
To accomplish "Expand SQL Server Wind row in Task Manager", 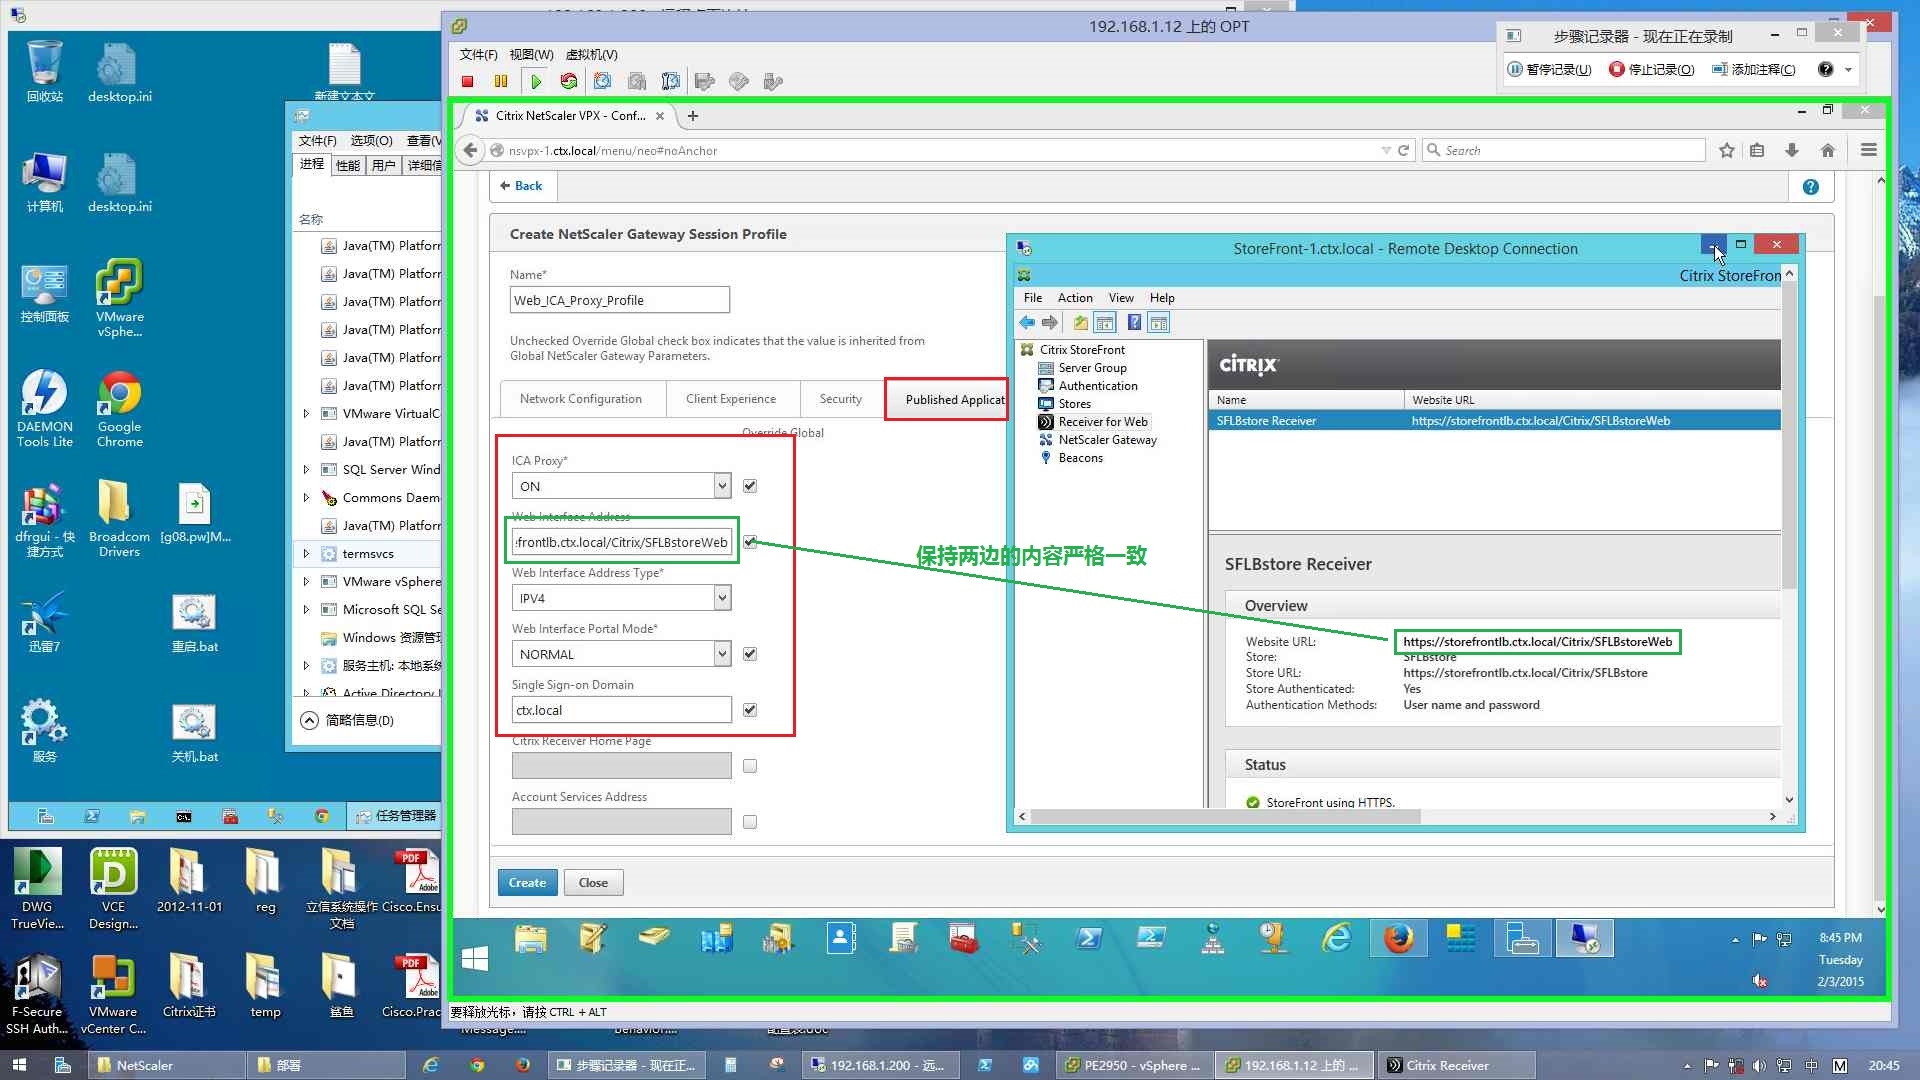I will point(306,469).
